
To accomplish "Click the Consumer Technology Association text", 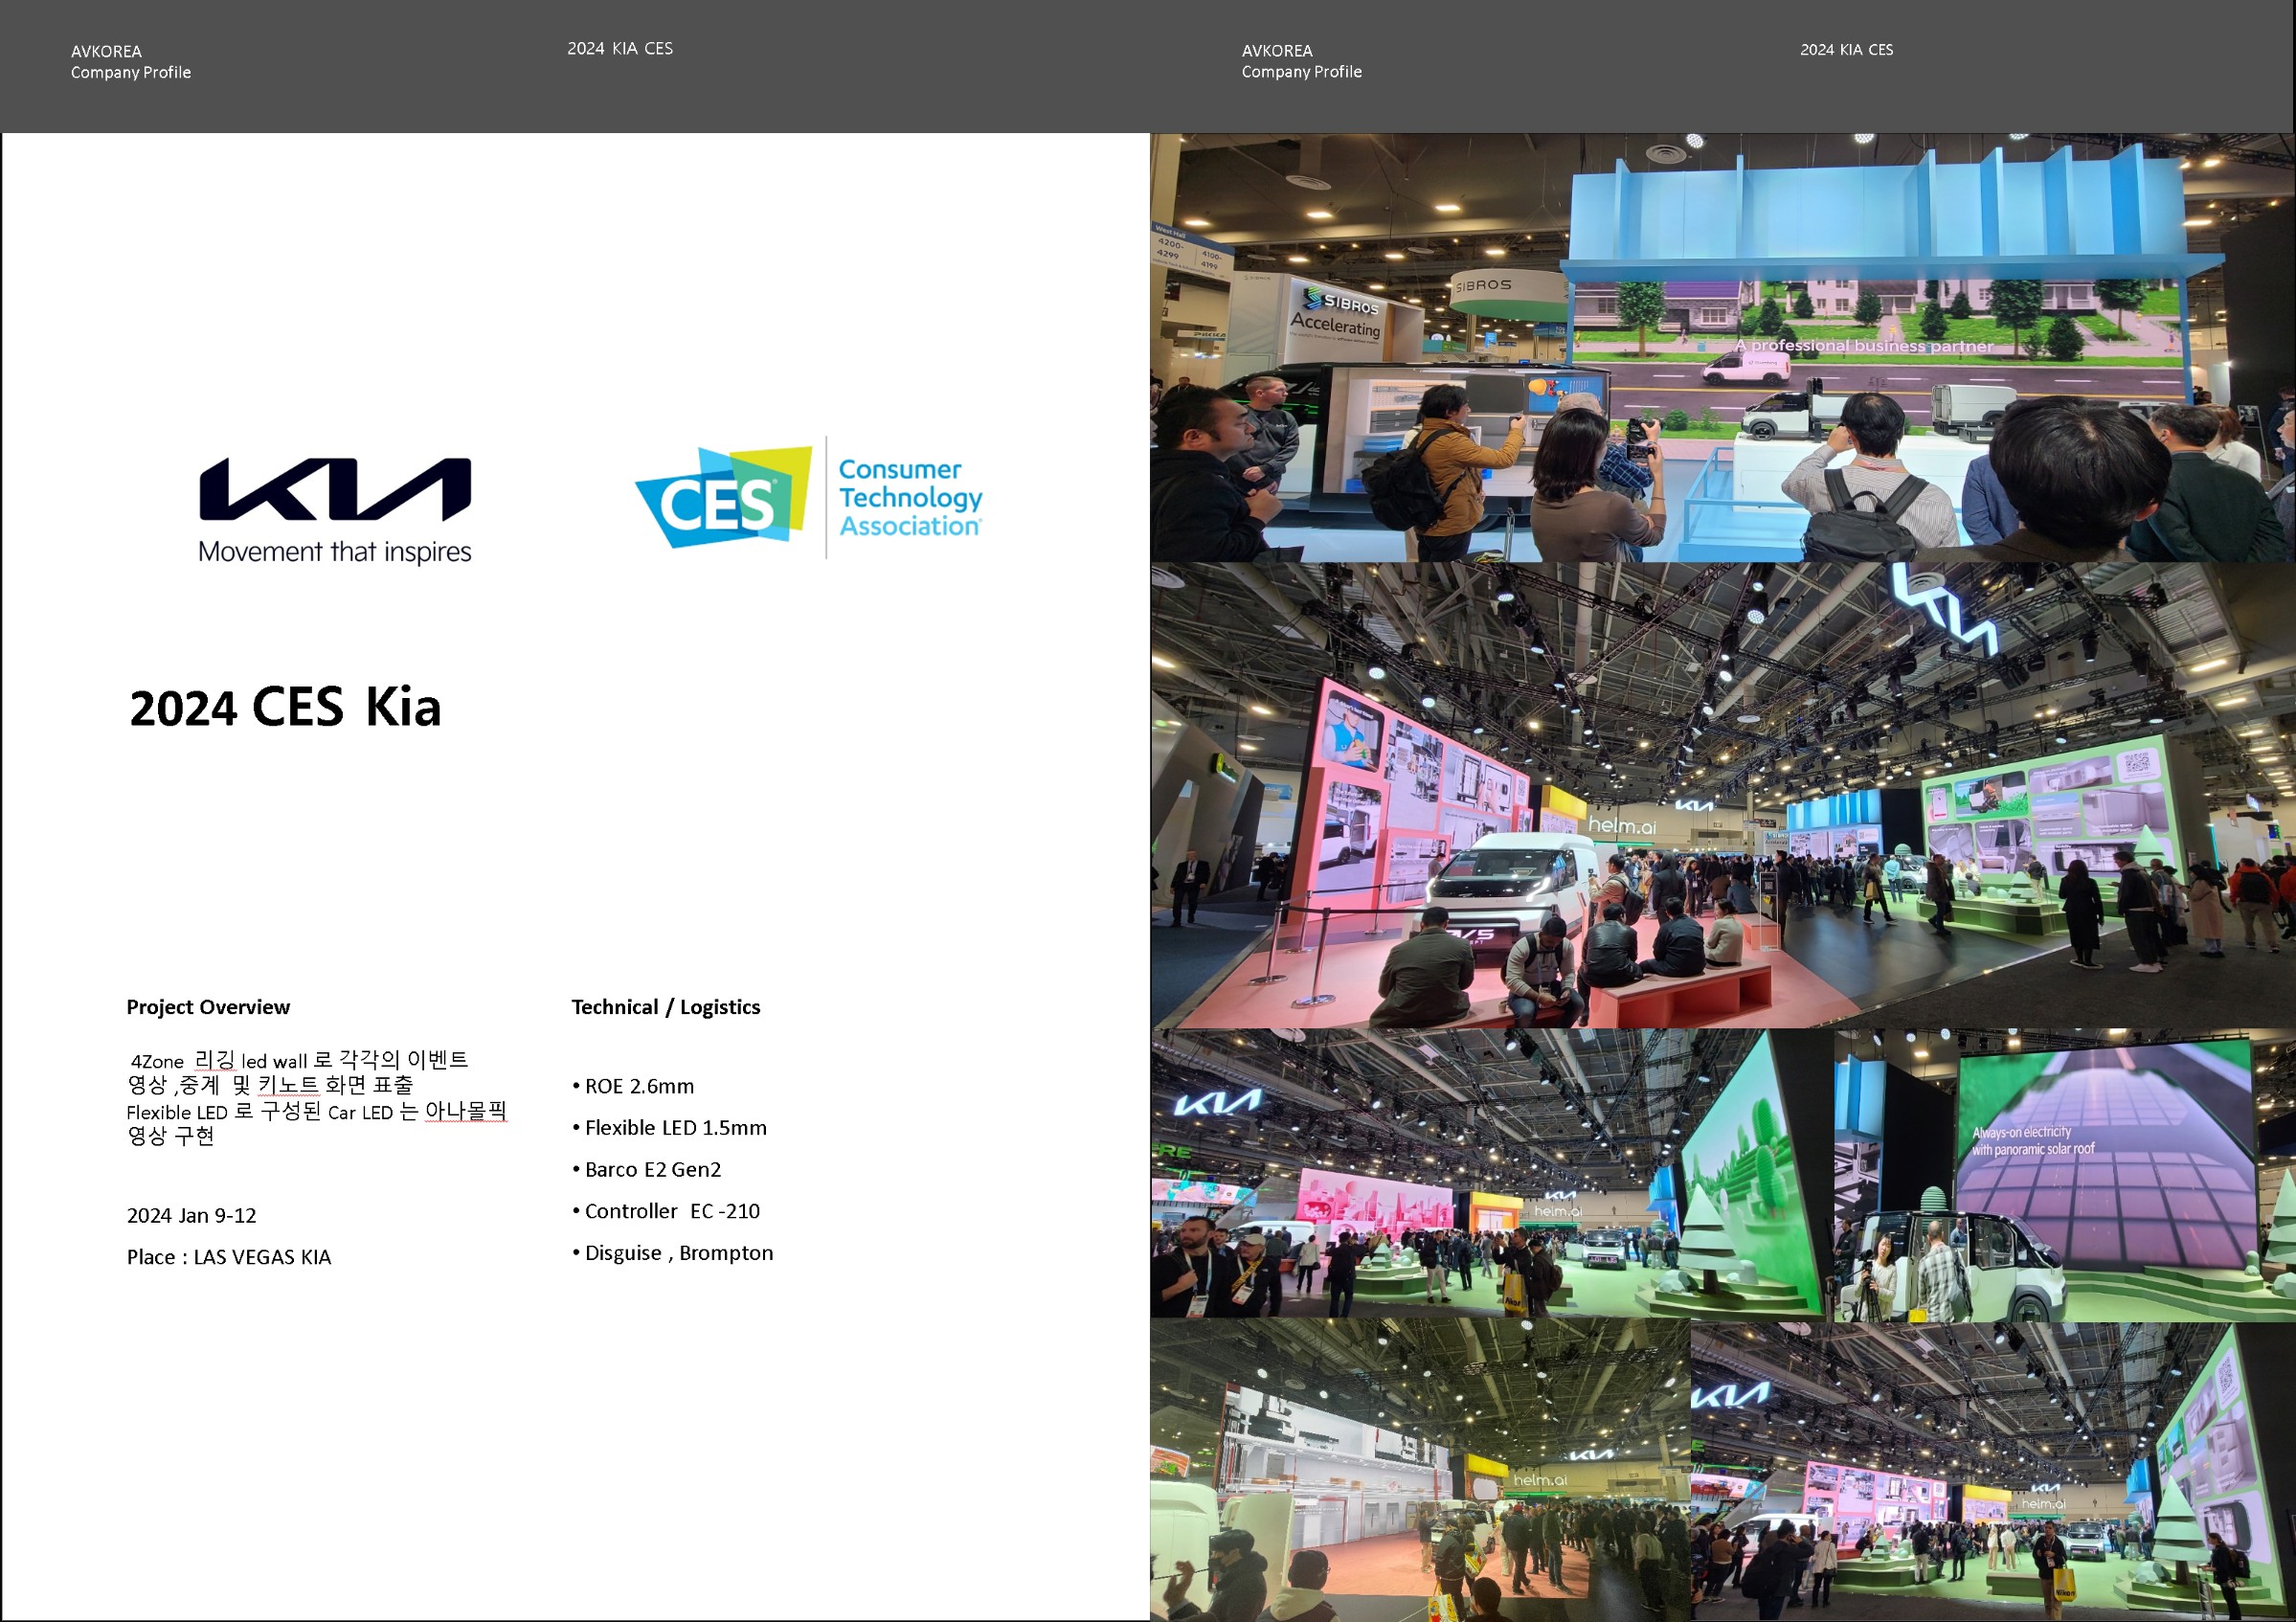I will click(909, 498).
